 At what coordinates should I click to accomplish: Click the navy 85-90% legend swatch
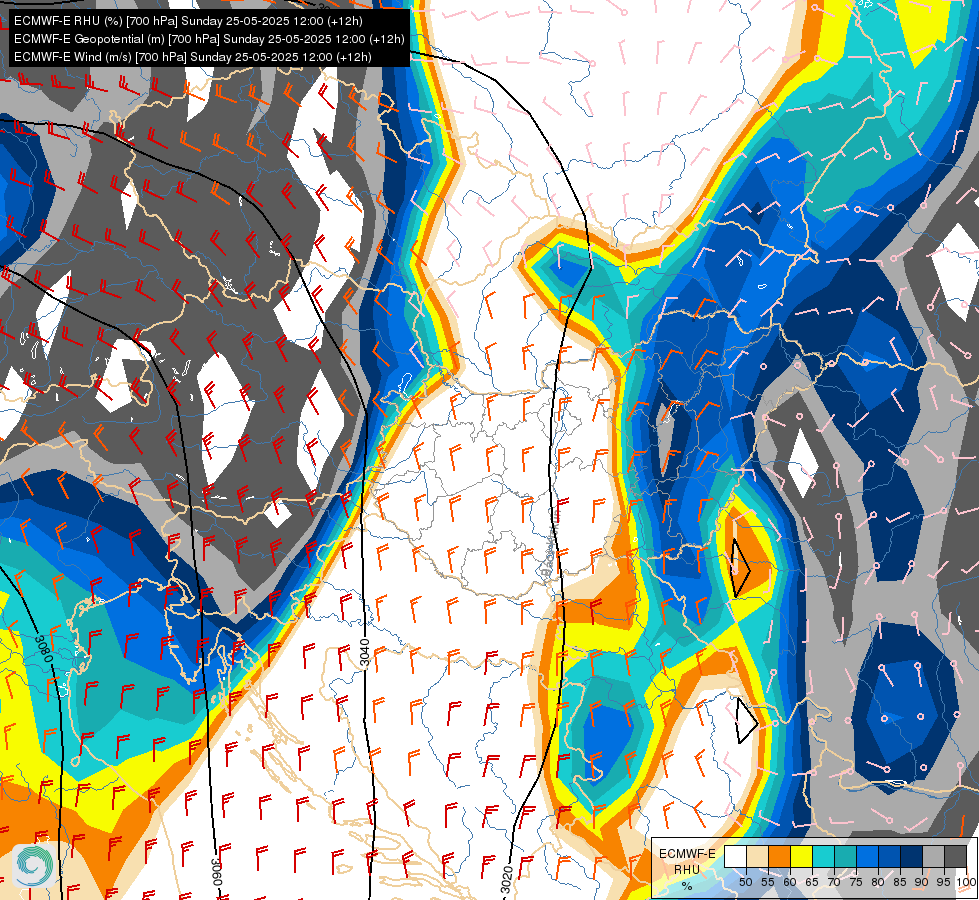click(x=912, y=856)
